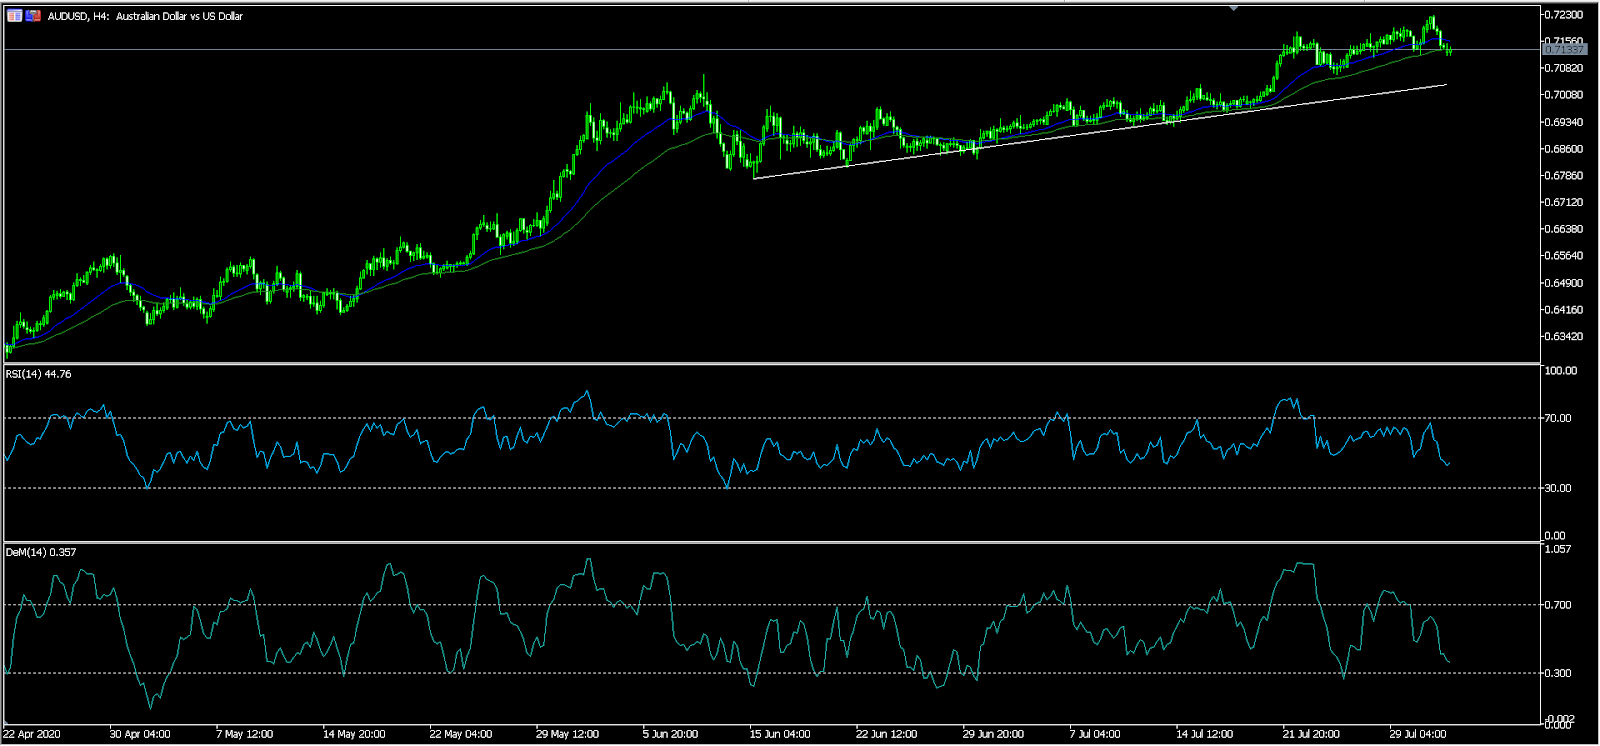Image resolution: width=1600 pixels, height=746 pixels.
Task: Click the time axis label "22 May 04:00"
Action: coord(461,734)
